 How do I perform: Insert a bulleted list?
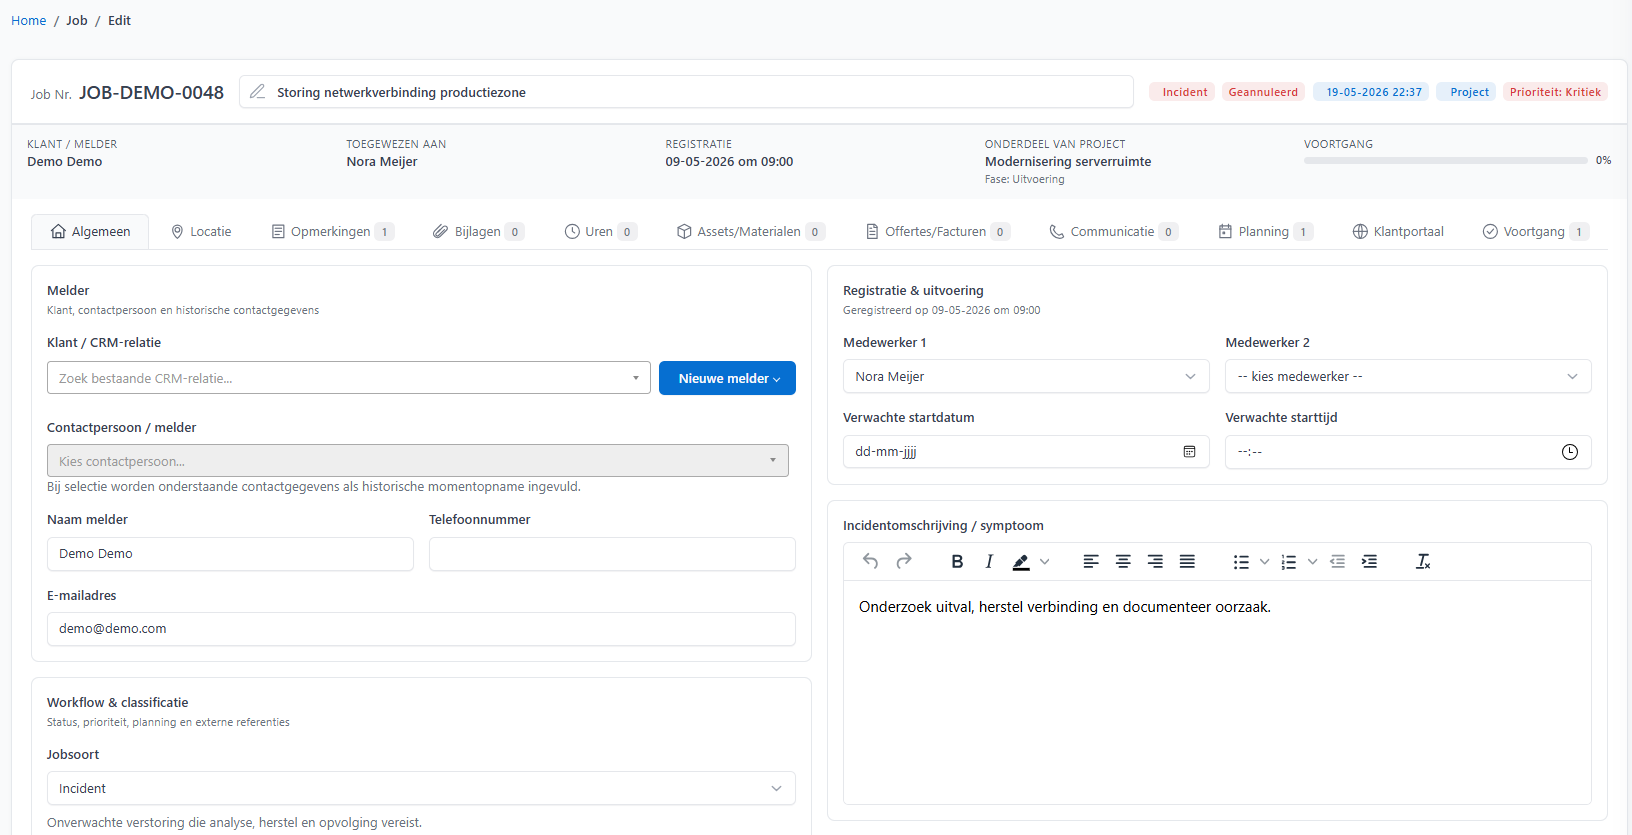[1241, 562]
